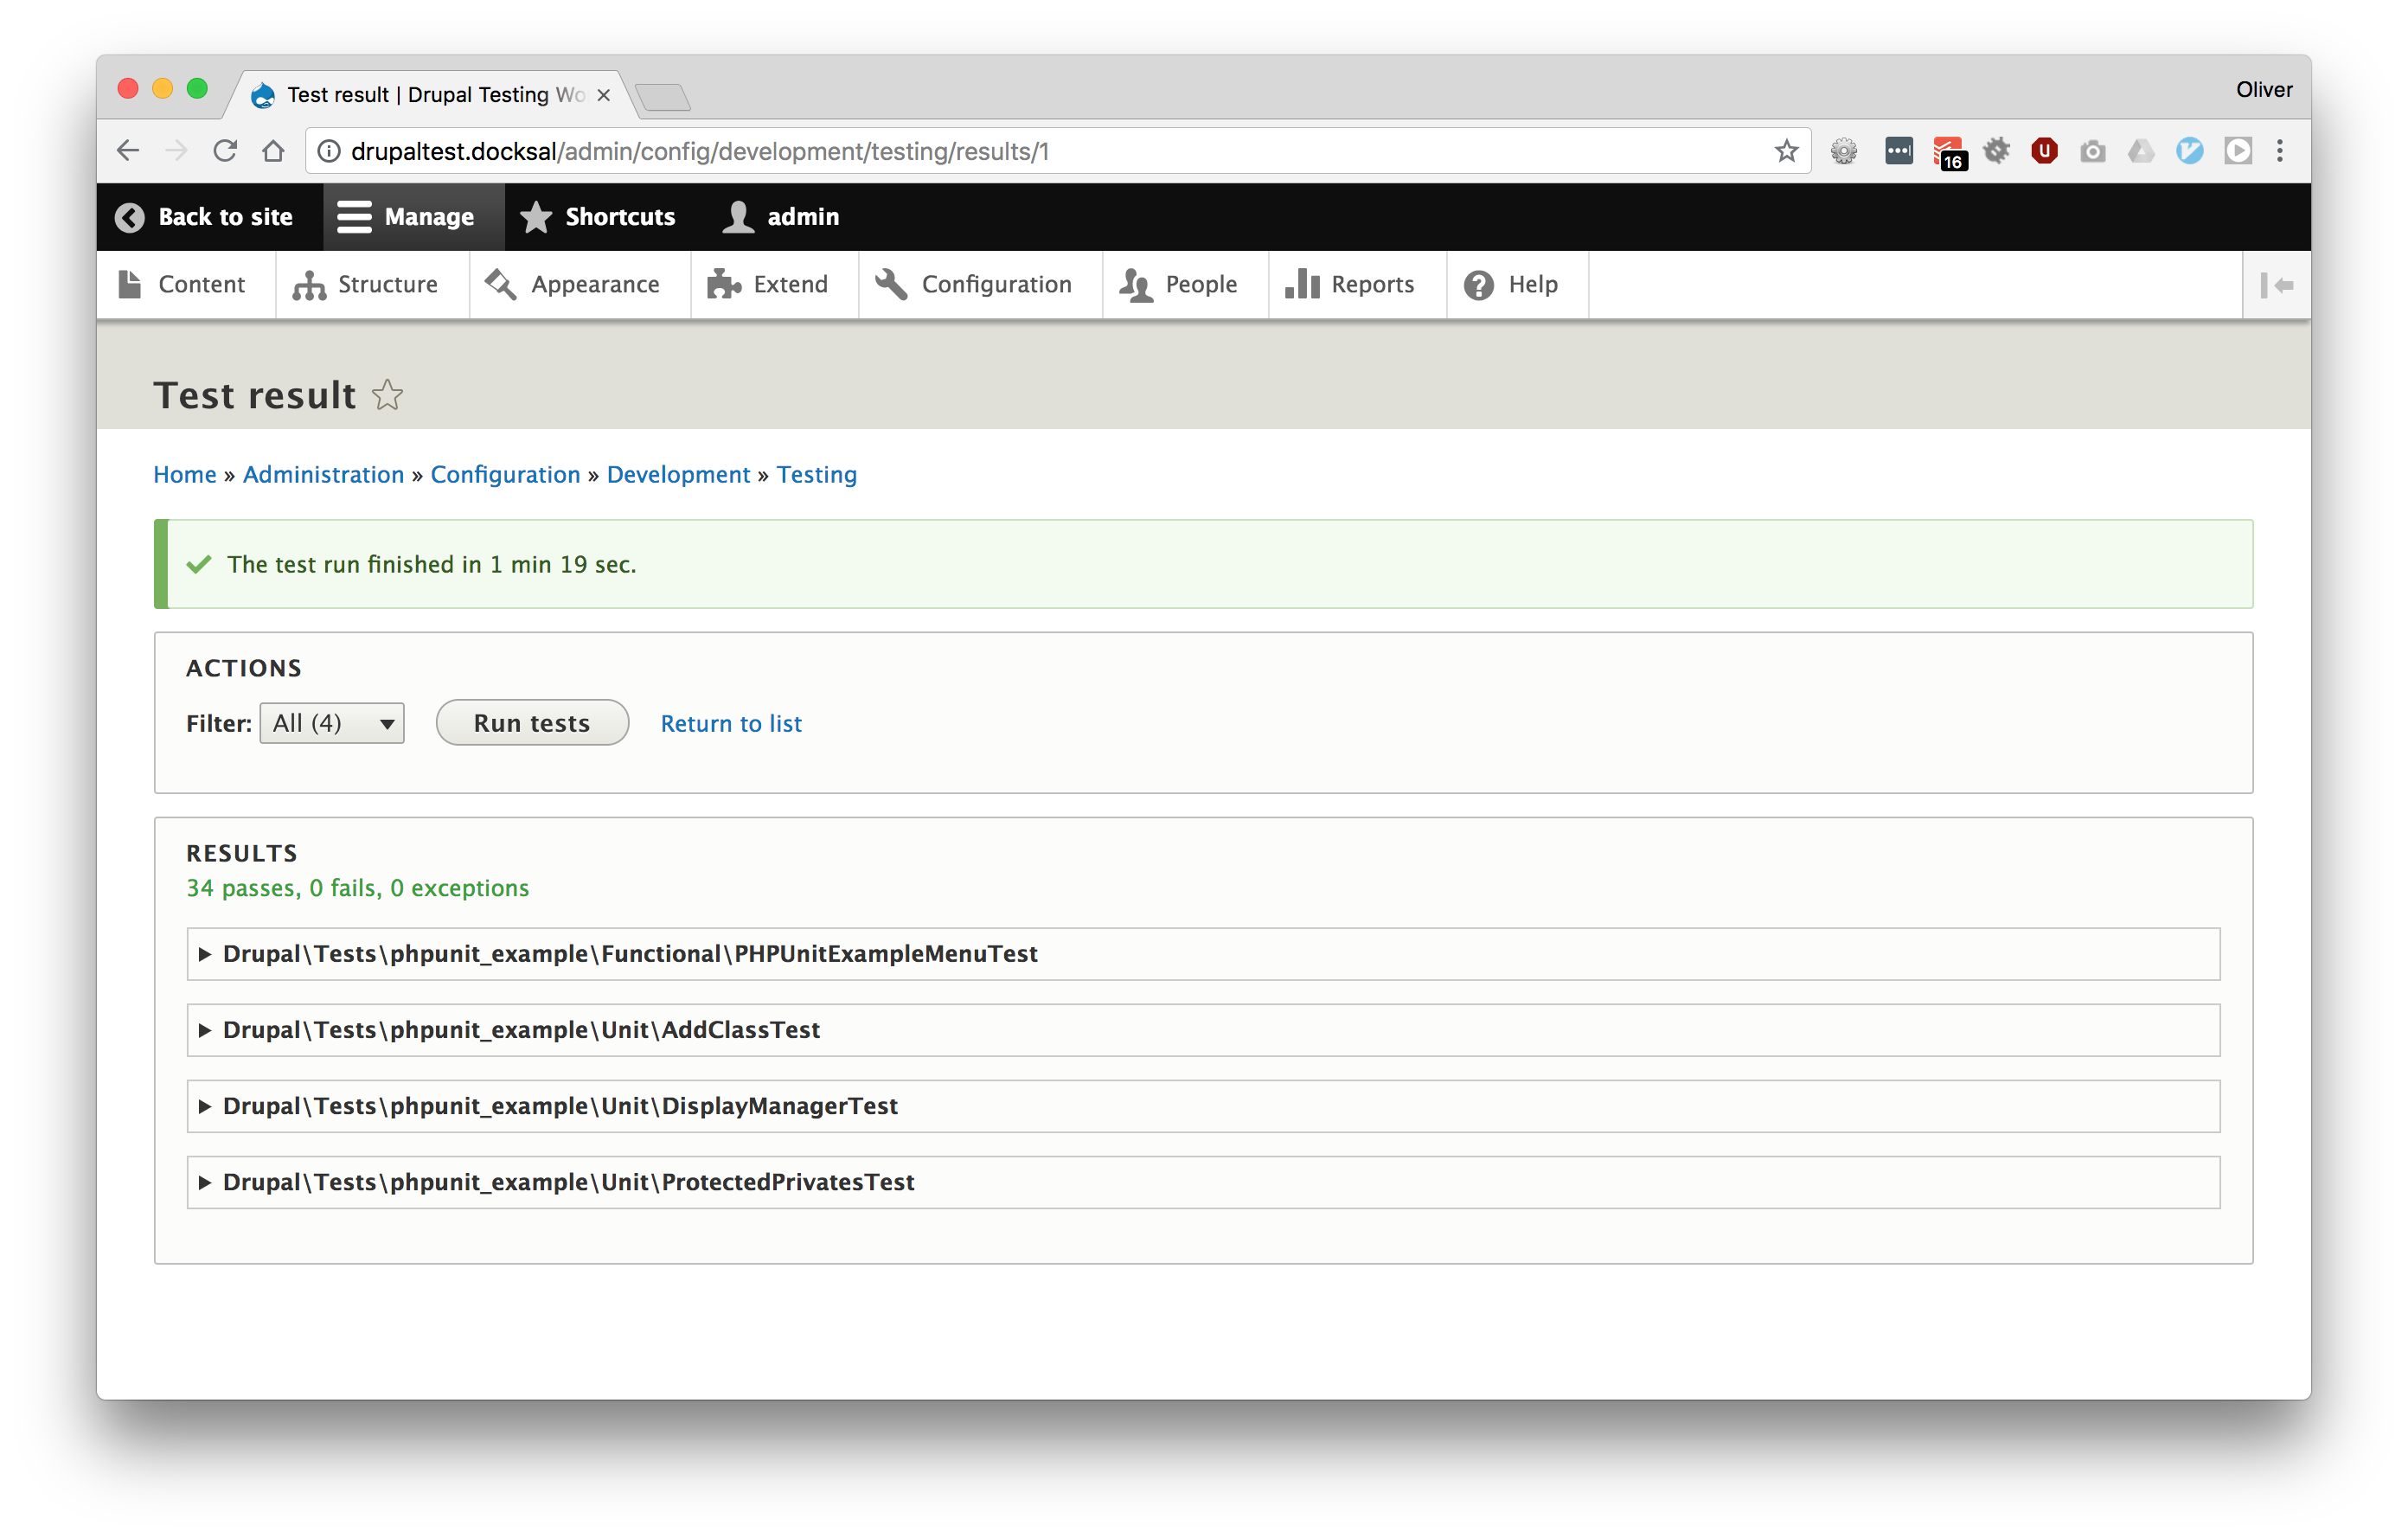Click the star next to Test result title
The width and height of the screenshot is (2408, 1538).
pos(387,396)
